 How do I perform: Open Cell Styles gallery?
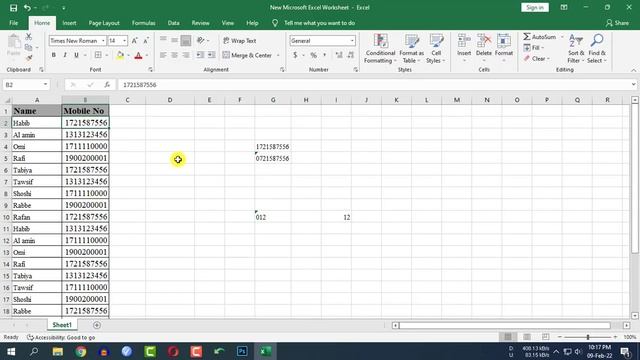click(x=436, y=49)
